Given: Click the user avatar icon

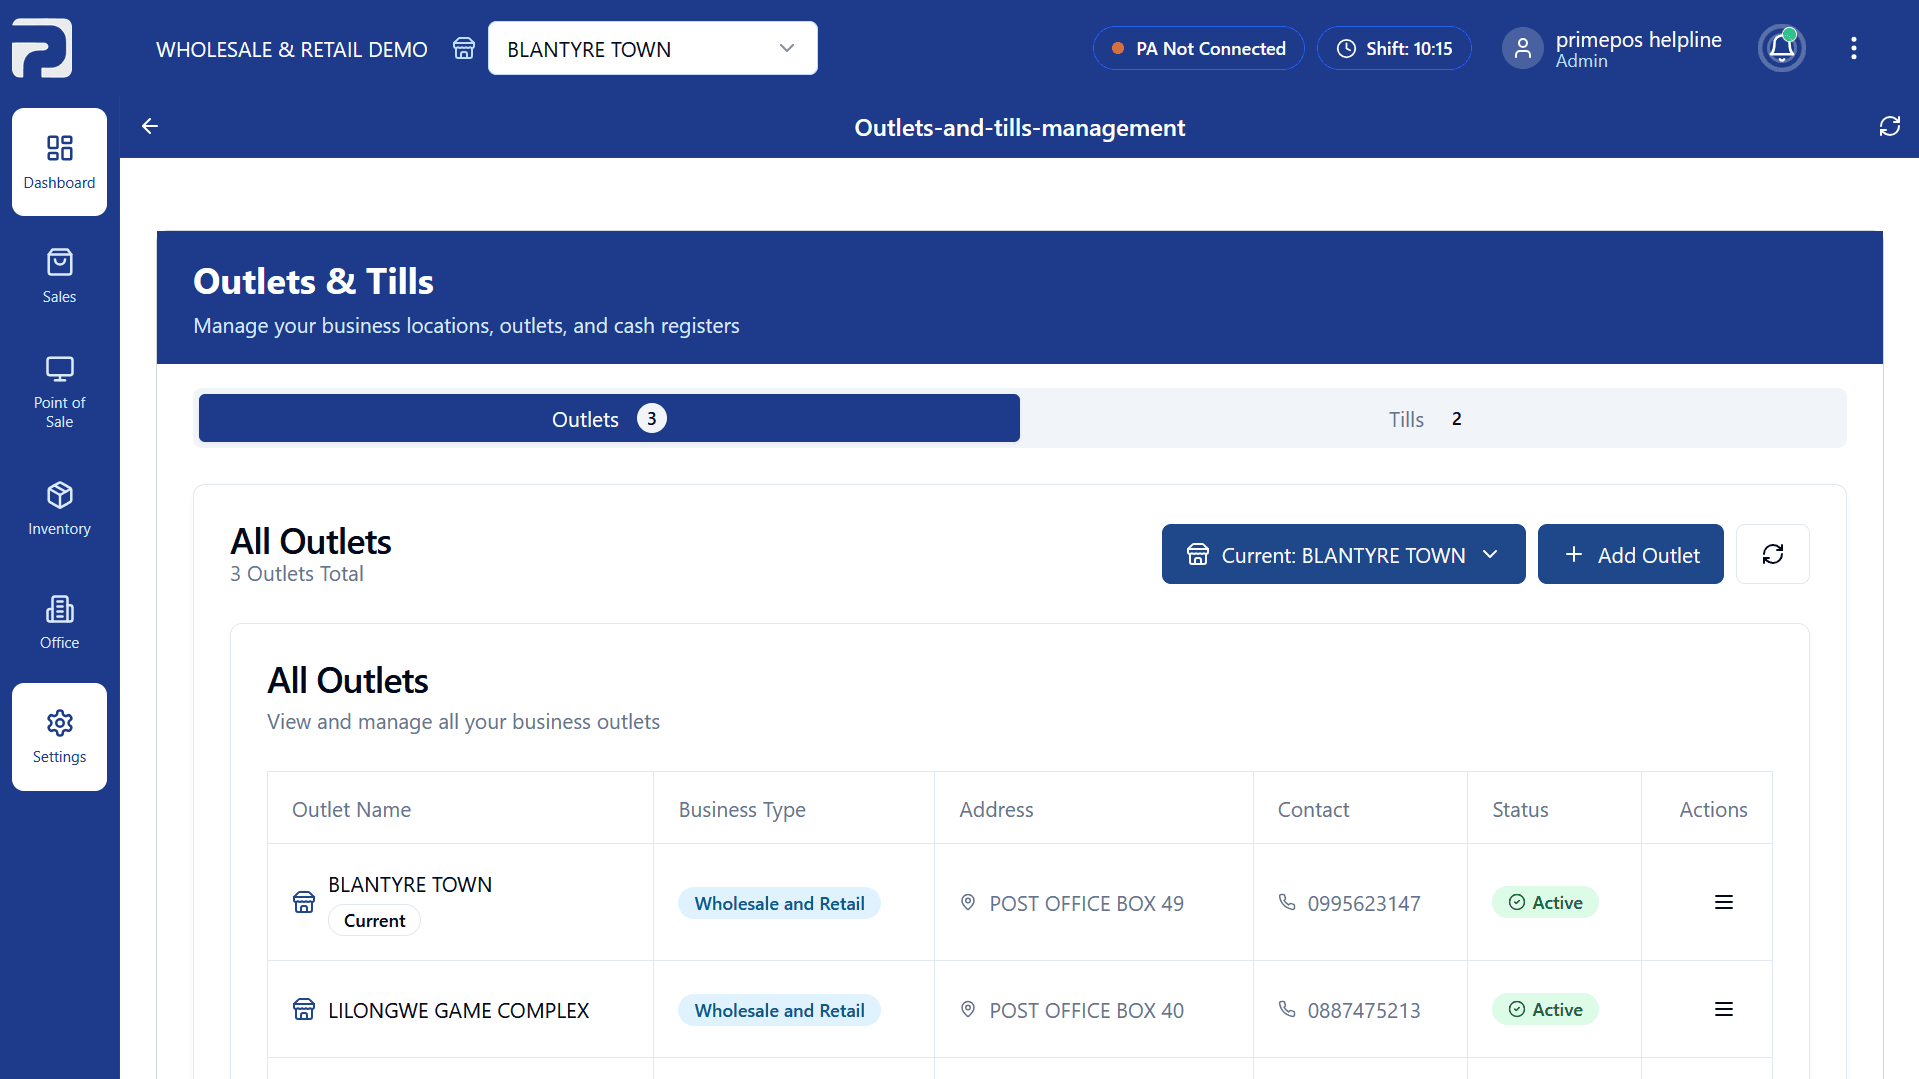Looking at the screenshot, I should click(1522, 48).
